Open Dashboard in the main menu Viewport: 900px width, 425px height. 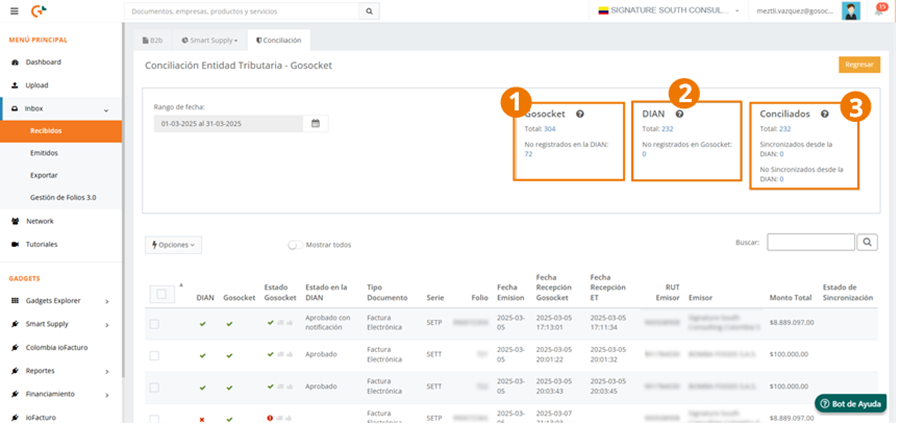click(43, 62)
